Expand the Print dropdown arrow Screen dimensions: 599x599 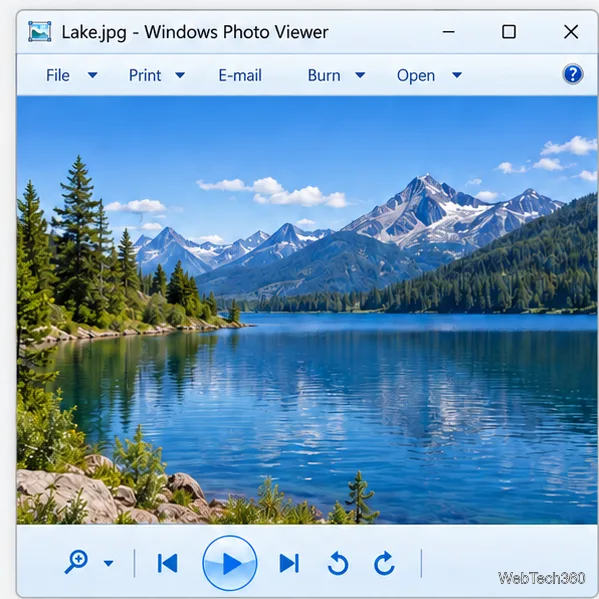click(180, 75)
